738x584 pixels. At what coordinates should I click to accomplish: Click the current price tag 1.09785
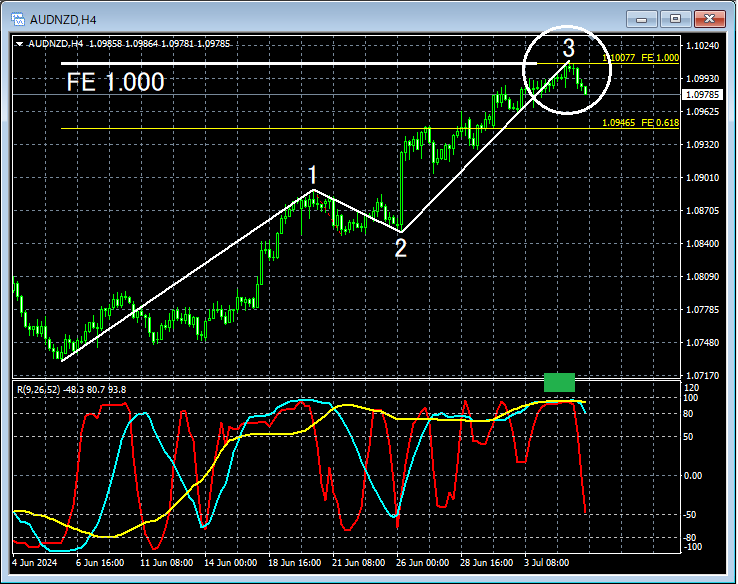702,95
